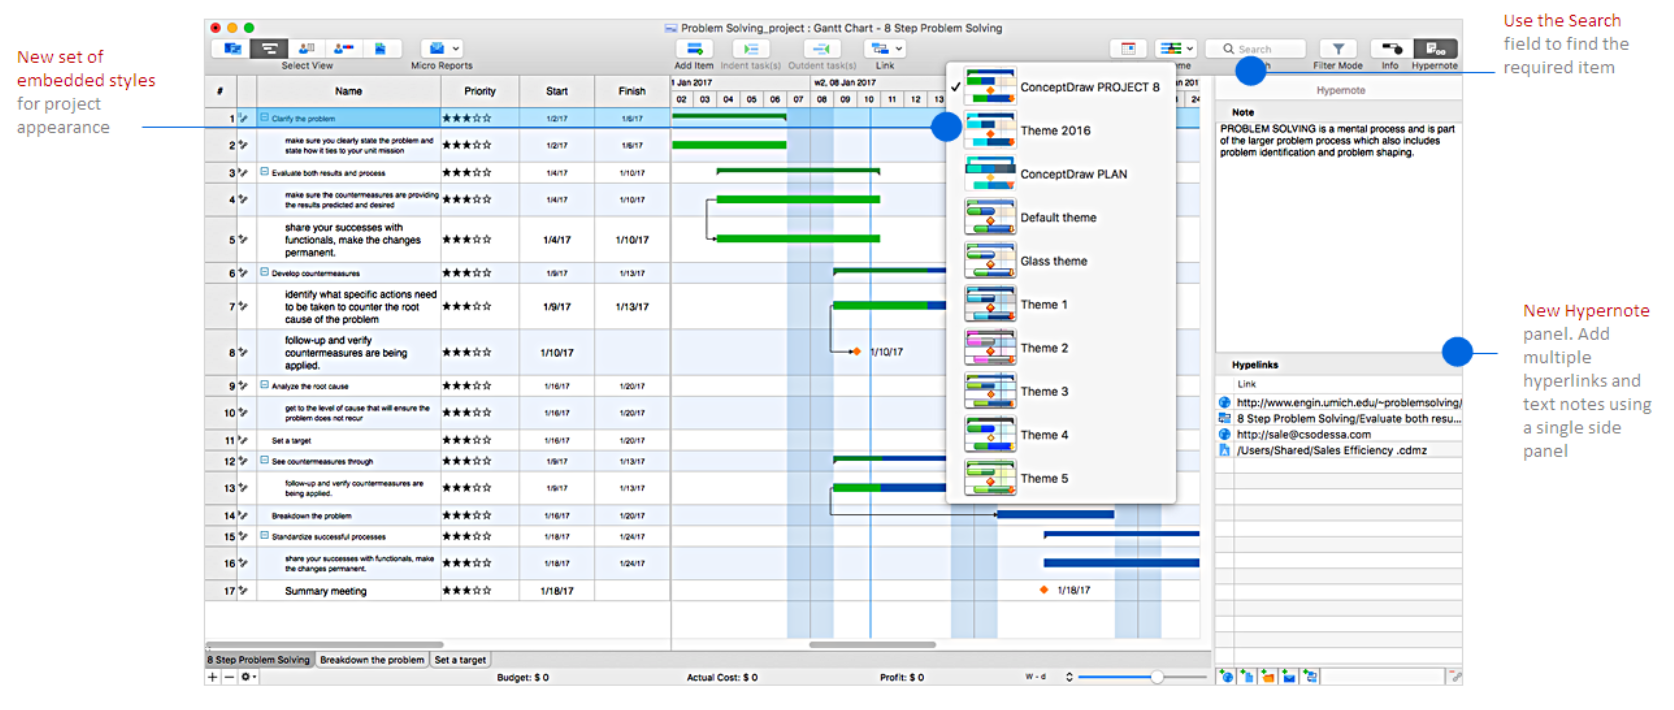Toggle the Hypernote panel button
The height and width of the screenshot is (710, 1674).
(1435, 48)
